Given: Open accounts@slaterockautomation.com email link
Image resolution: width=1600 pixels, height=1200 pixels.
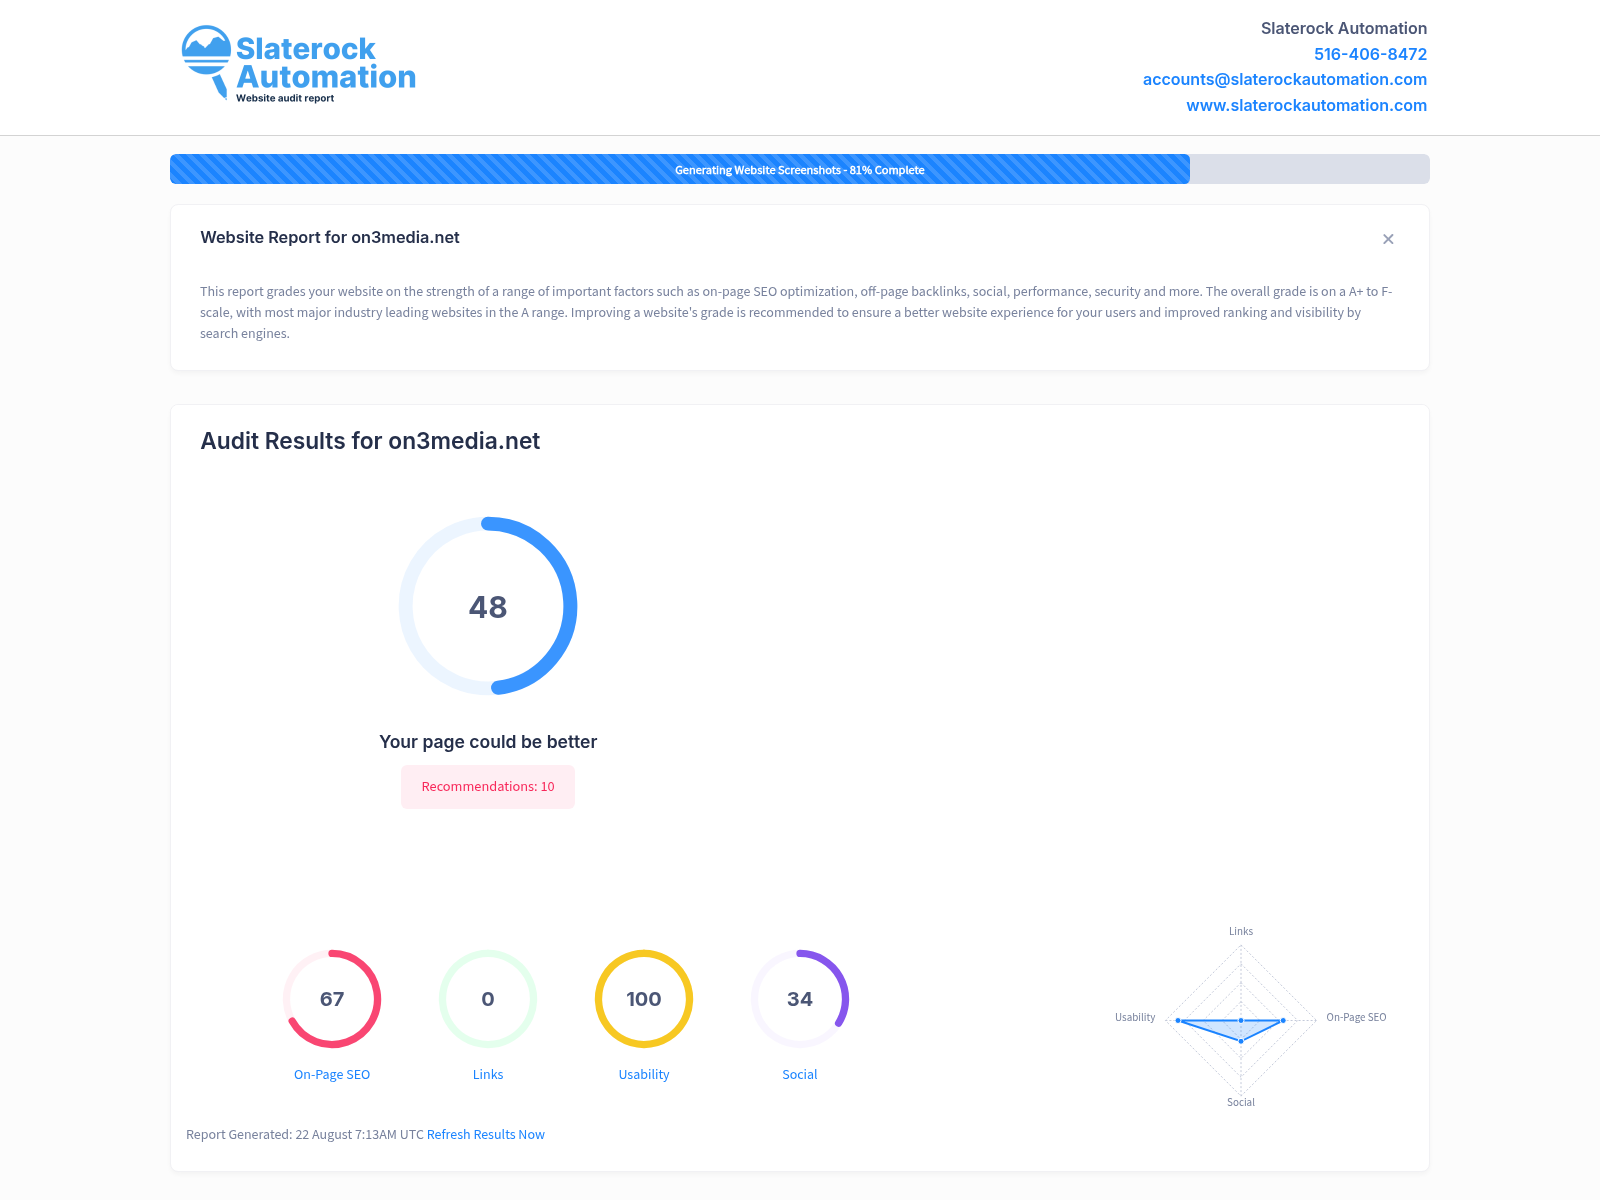Looking at the screenshot, I should pos(1284,79).
